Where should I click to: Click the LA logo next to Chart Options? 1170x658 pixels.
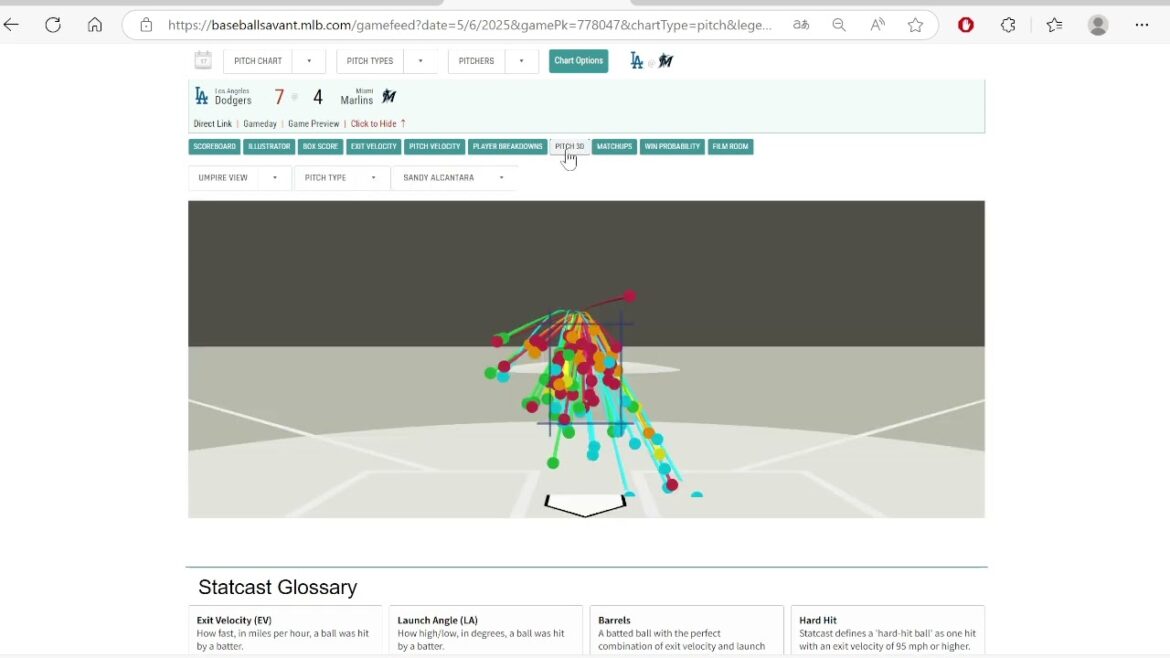click(636, 61)
